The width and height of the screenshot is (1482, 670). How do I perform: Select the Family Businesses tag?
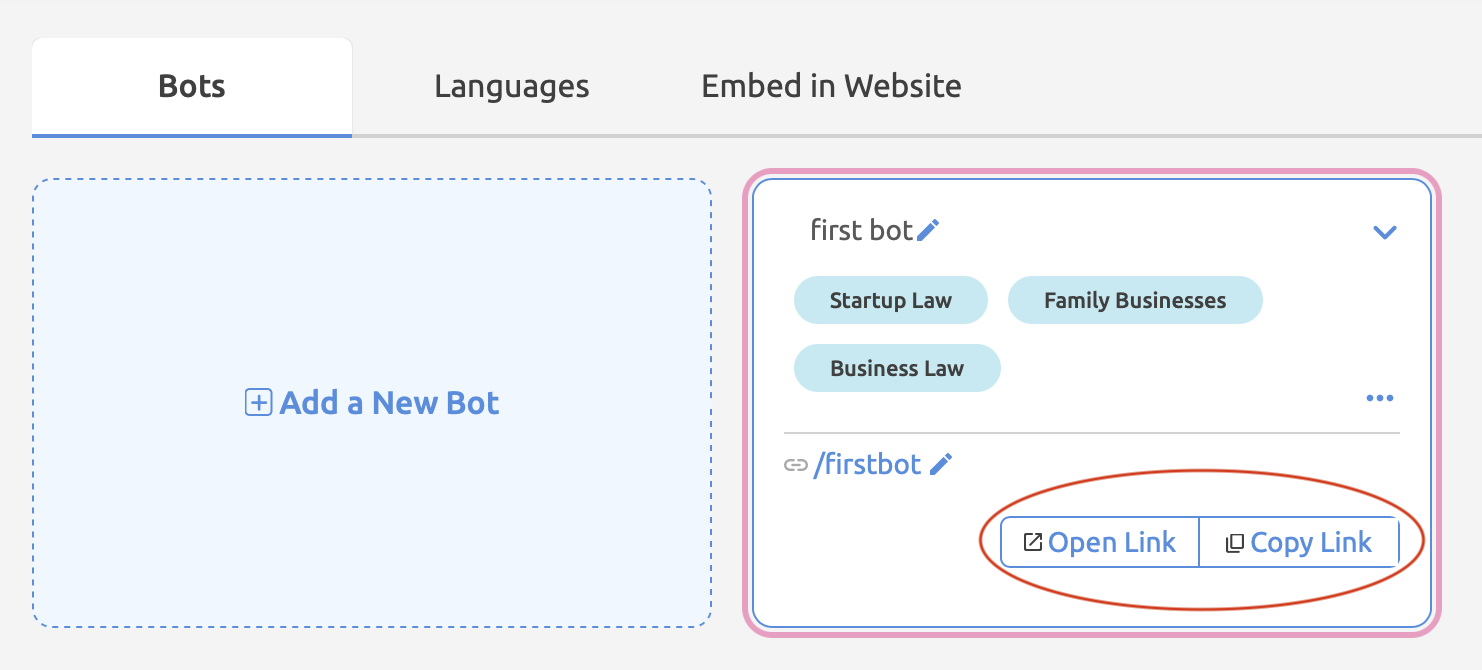(x=1134, y=300)
